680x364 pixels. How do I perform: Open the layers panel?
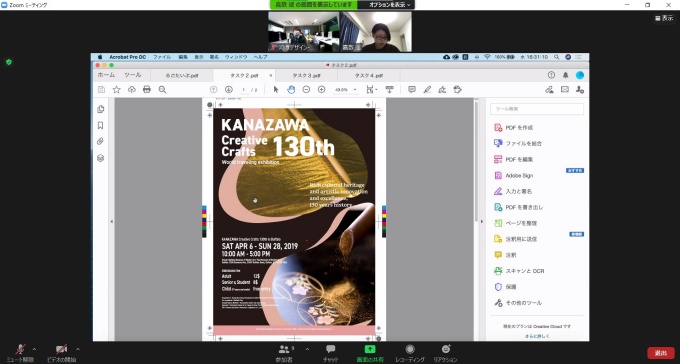point(101,158)
